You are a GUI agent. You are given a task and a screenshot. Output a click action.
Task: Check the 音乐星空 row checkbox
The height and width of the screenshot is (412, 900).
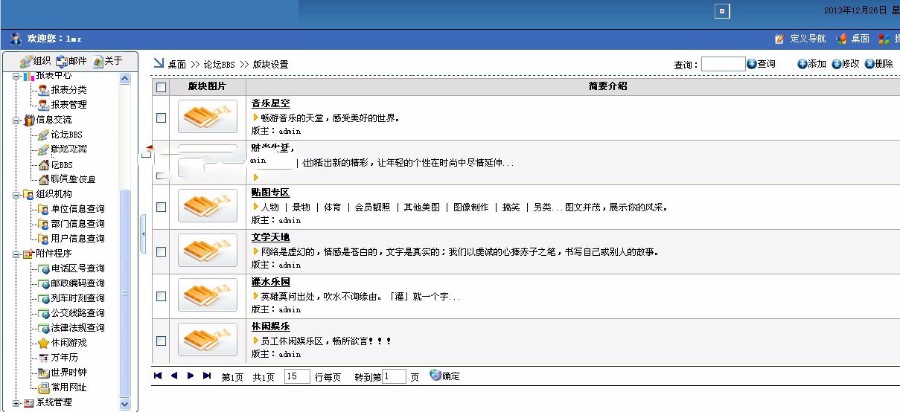coord(161,118)
